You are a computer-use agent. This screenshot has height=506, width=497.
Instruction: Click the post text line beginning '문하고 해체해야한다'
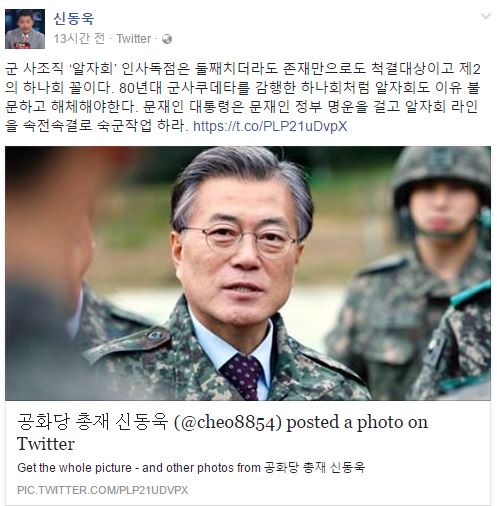pyautogui.click(x=242, y=107)
